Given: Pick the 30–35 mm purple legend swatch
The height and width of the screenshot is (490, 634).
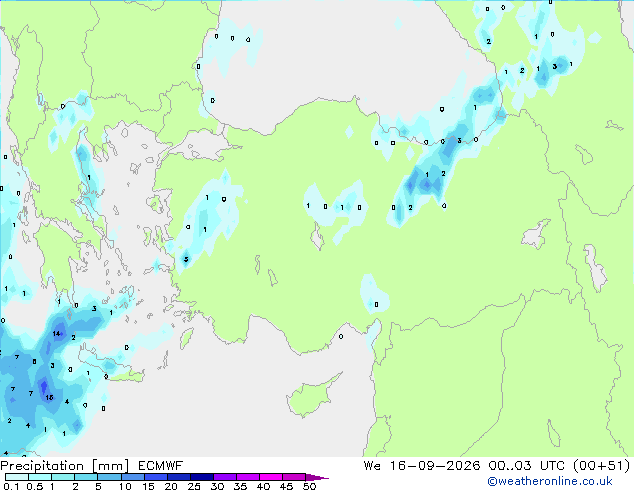Looking at the screenshot, I should point(225,477).
